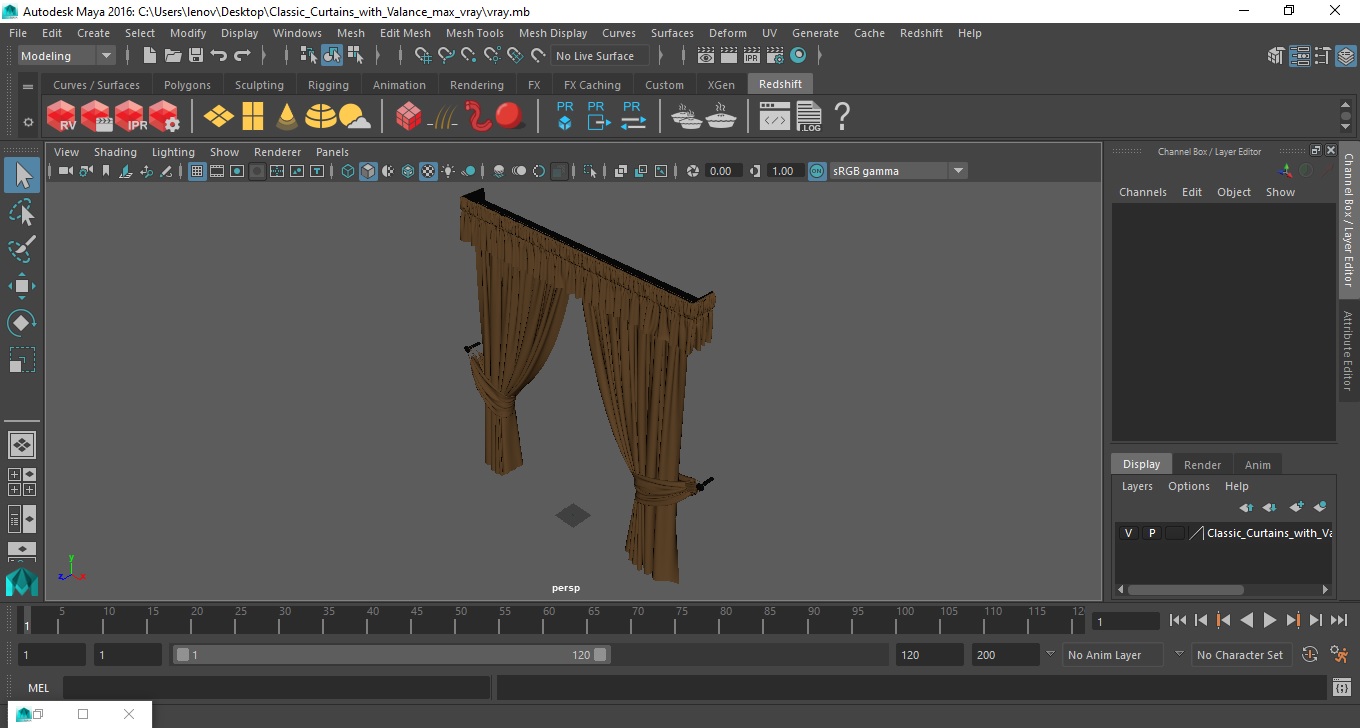Viewport: 1360px width, 728px height.
Task: Click the Undo arrow icon
Action: [x=219, y=56]
